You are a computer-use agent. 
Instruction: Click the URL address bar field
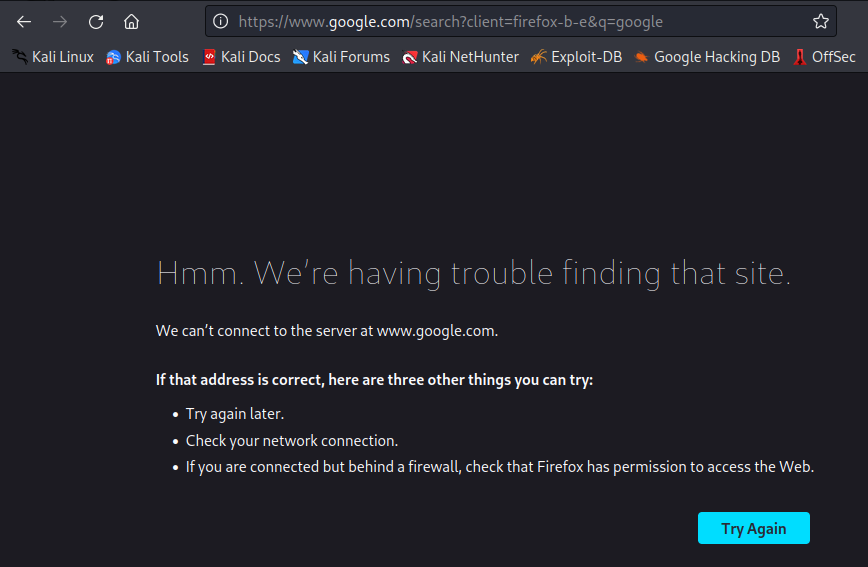520,22
